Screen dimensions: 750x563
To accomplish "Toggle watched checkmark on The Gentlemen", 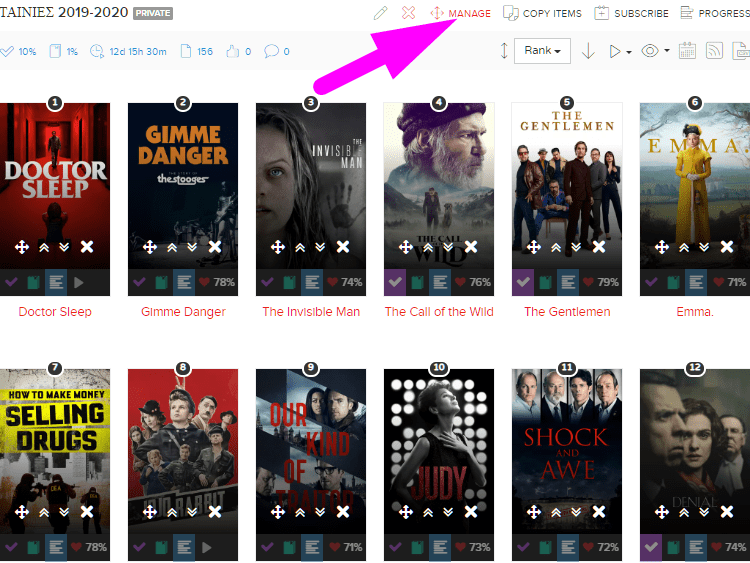I will point(523,282).
